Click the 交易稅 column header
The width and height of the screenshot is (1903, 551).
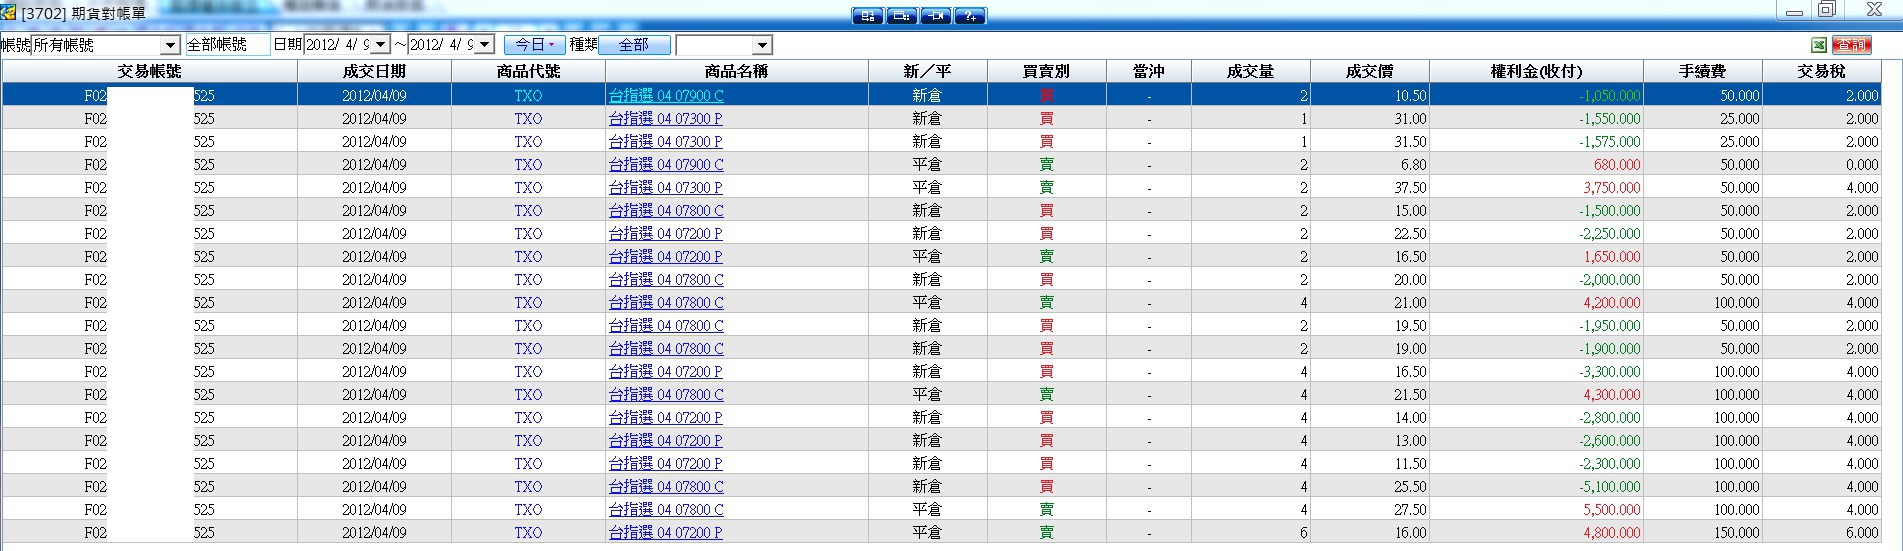[x=1821, y=71]
